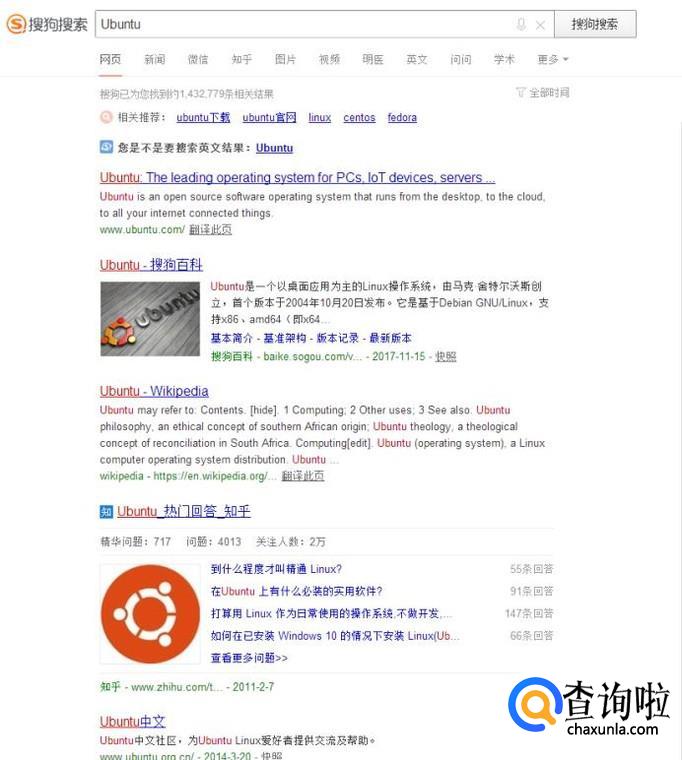Click the orange Ubuntu logo thumbnail

click(150, 614)
